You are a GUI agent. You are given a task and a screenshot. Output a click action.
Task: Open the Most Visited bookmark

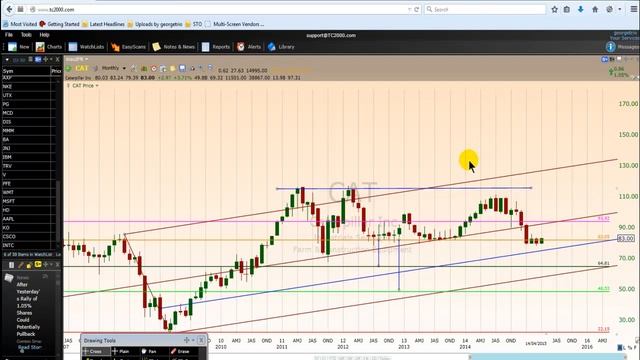click(20, 24)
